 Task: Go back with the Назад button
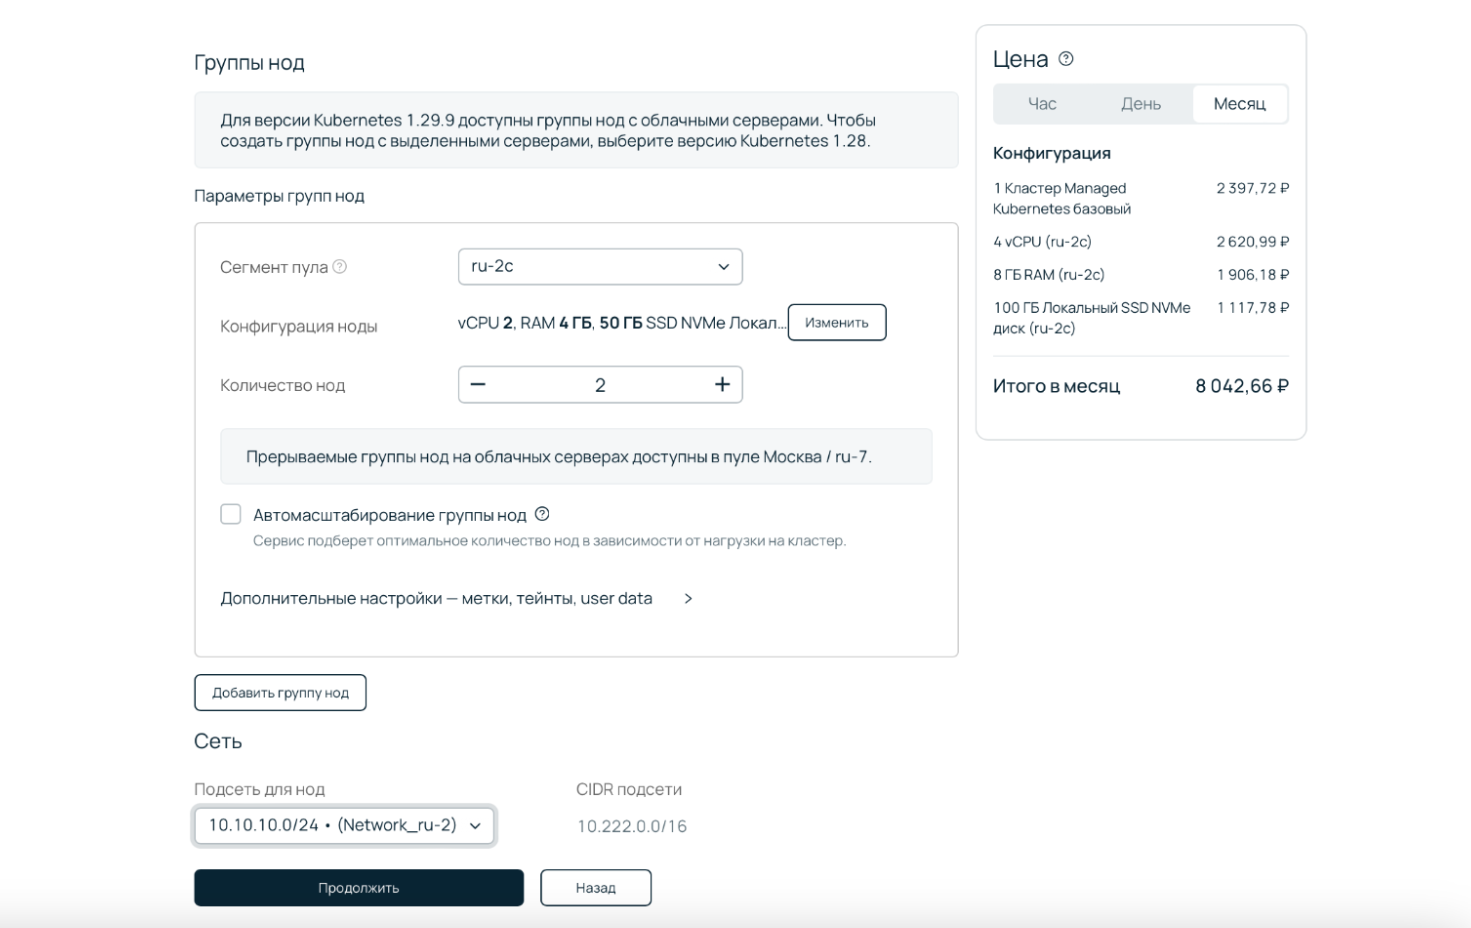click(595, 888)
